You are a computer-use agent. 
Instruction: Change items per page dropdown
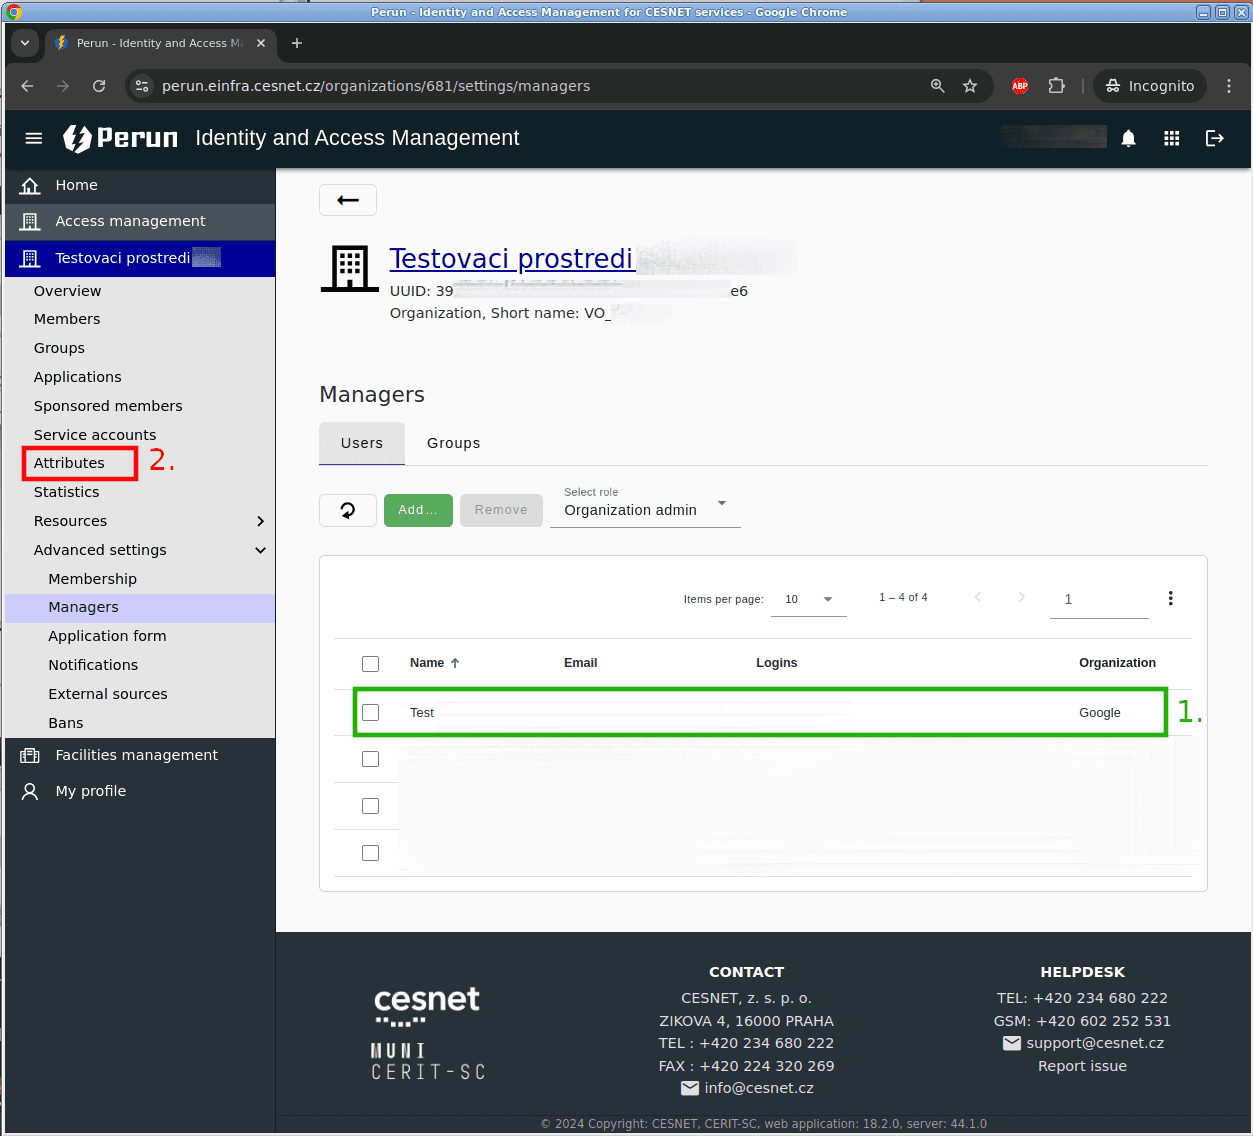pos(808,599)
